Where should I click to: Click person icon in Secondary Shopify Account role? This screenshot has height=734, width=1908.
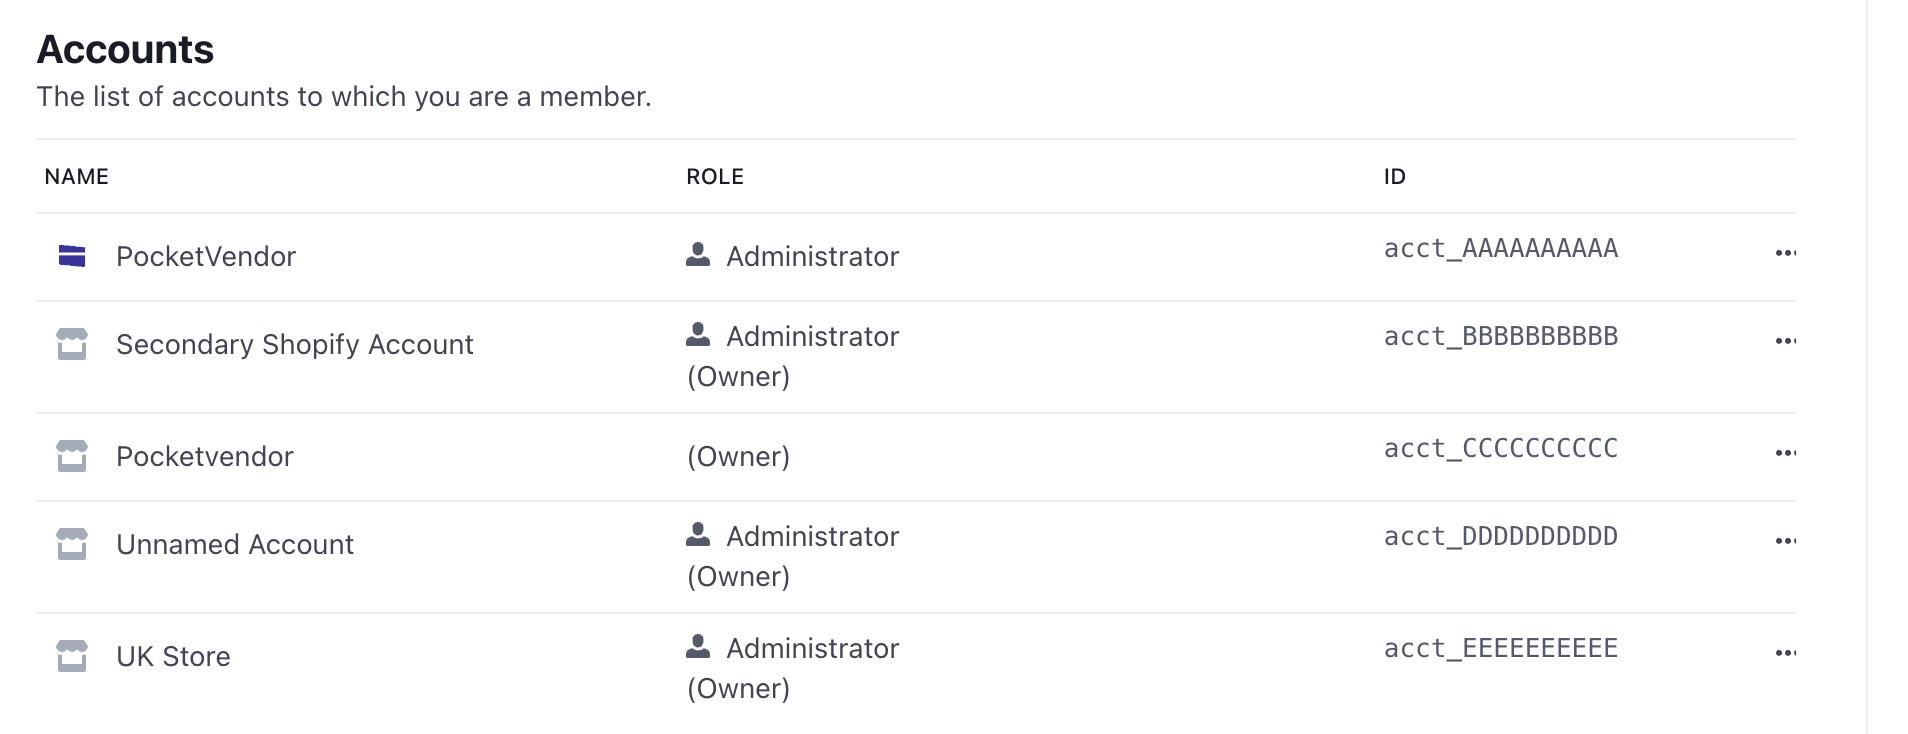[x=698, y=334]
